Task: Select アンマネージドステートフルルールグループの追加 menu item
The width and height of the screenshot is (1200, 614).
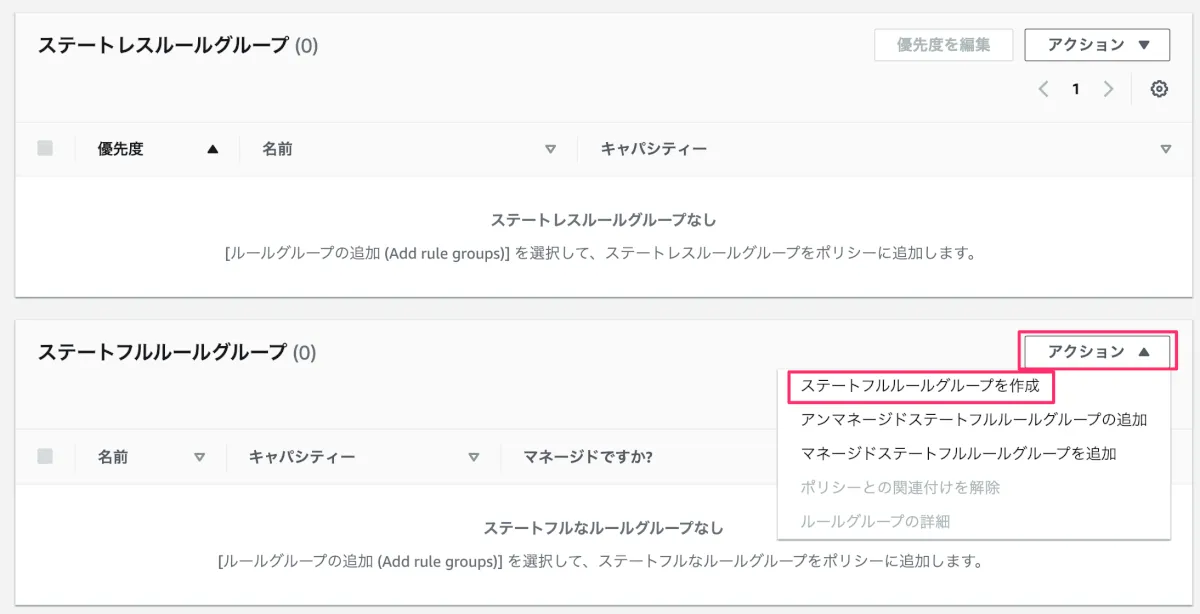Action: 973,419
